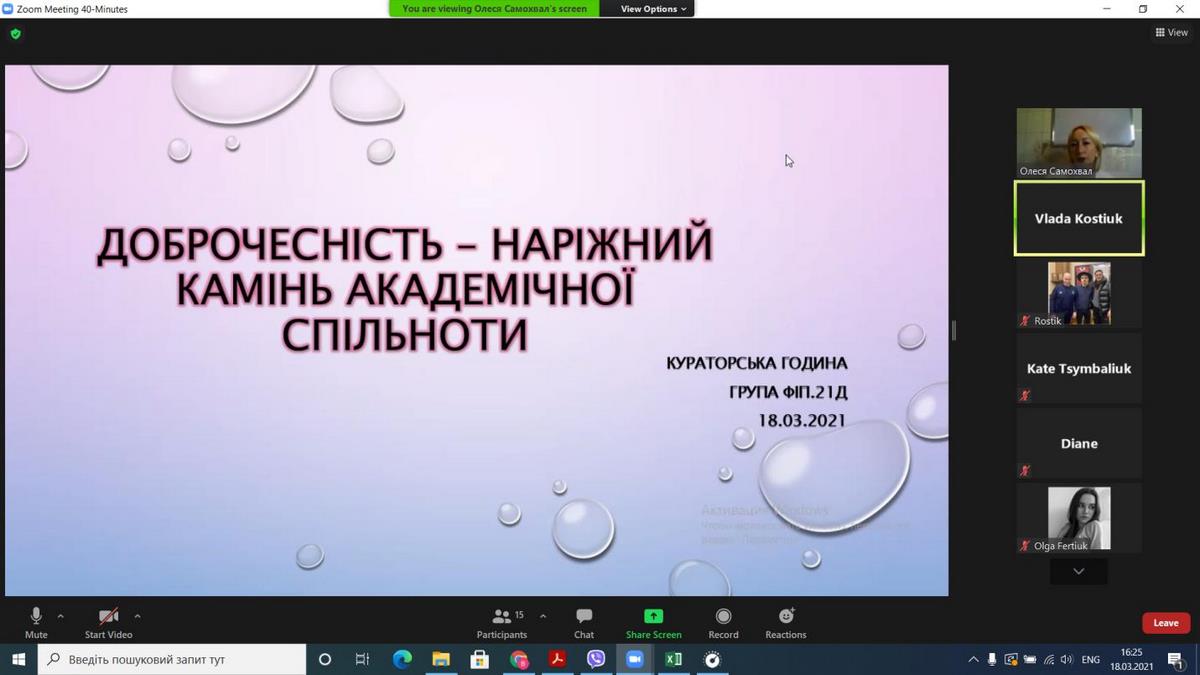Toggle the microphone Mute button
1200x675 pixels.
(x=36, y=622)
